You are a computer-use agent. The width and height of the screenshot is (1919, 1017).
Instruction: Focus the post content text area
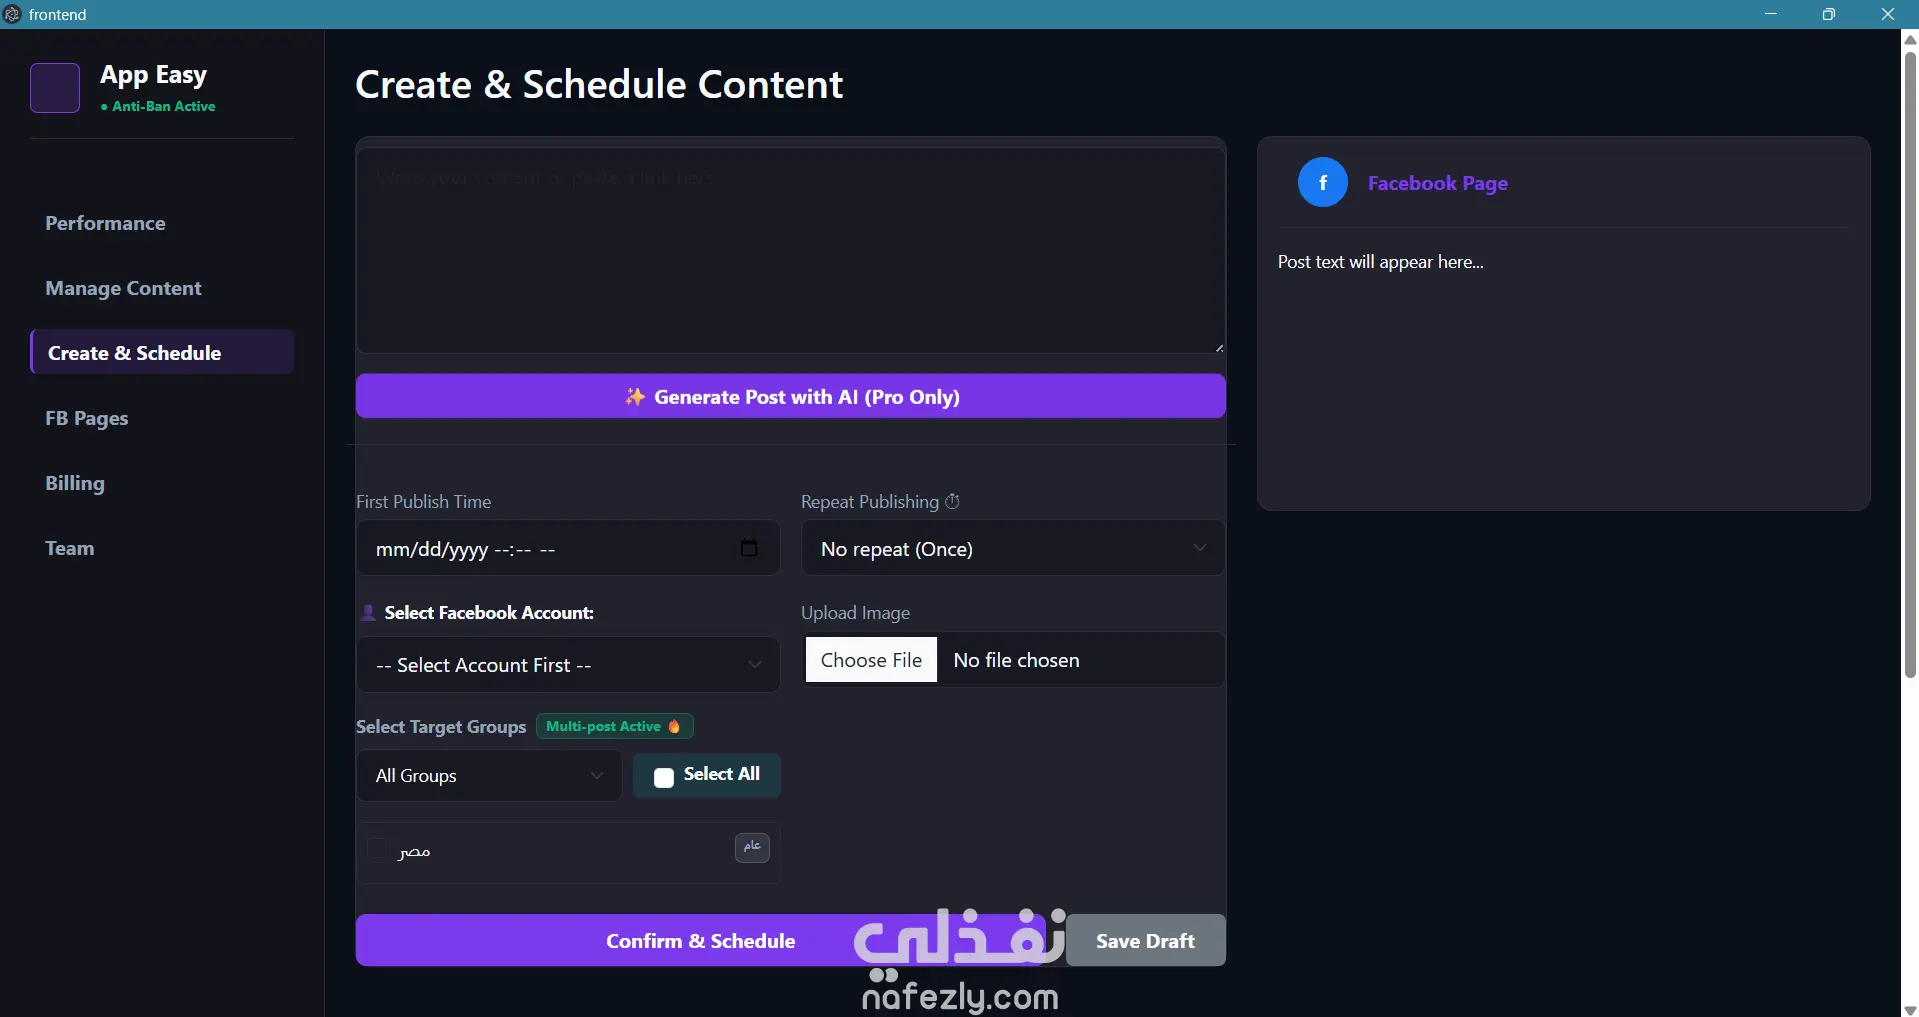pos(791,250)
